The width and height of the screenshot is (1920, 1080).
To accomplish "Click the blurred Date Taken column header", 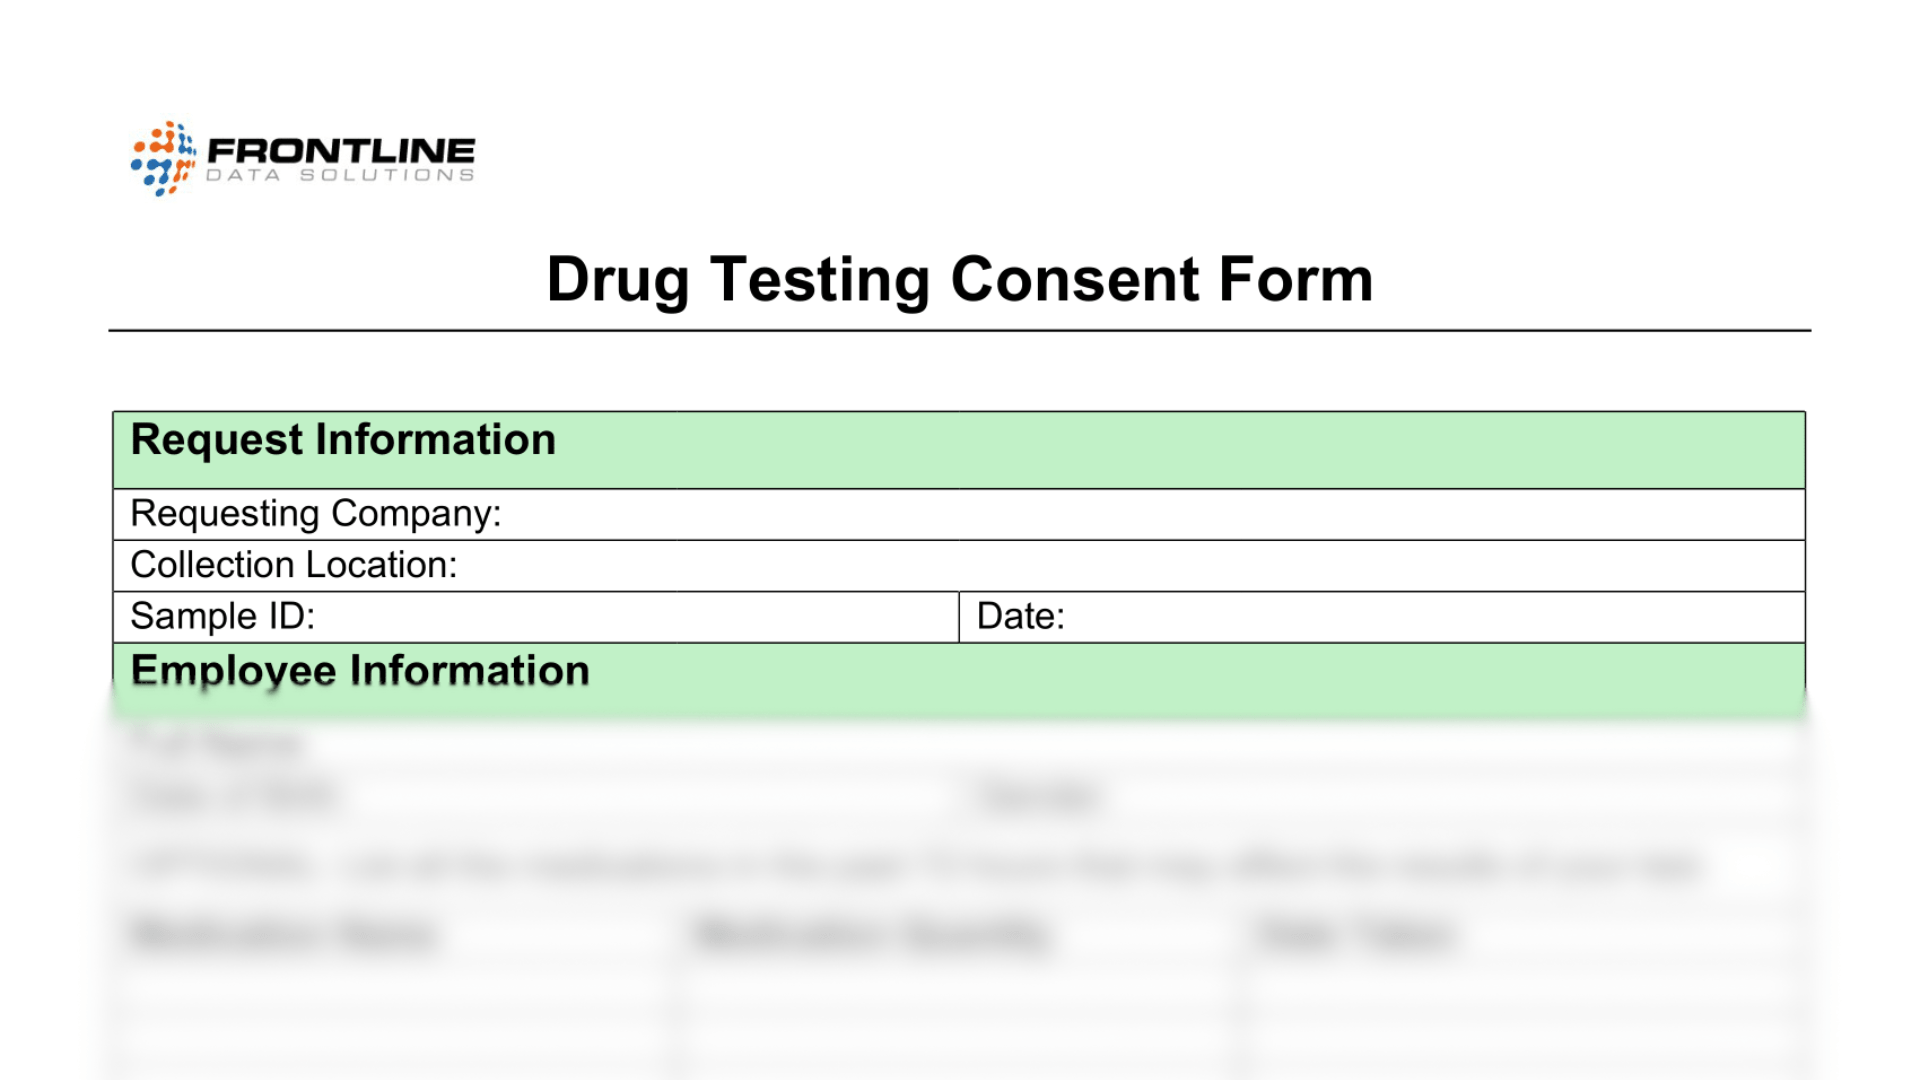I will click(x=1355, y=934).
